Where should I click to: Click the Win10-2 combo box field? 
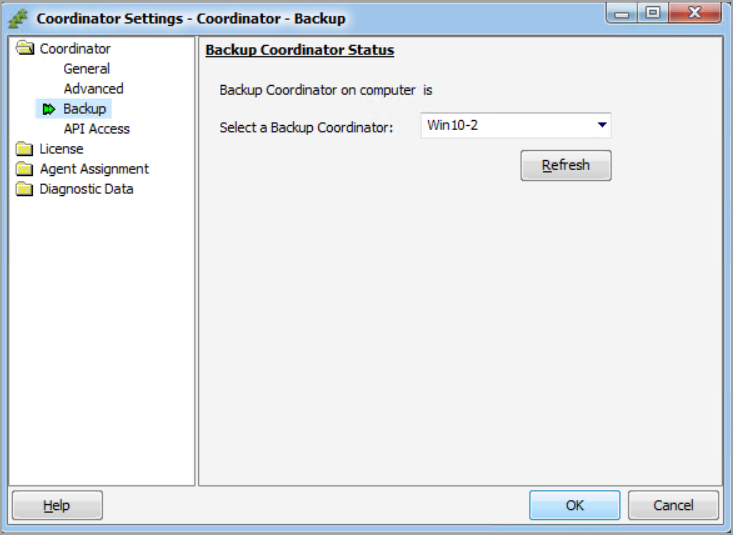tap(505, 125)
